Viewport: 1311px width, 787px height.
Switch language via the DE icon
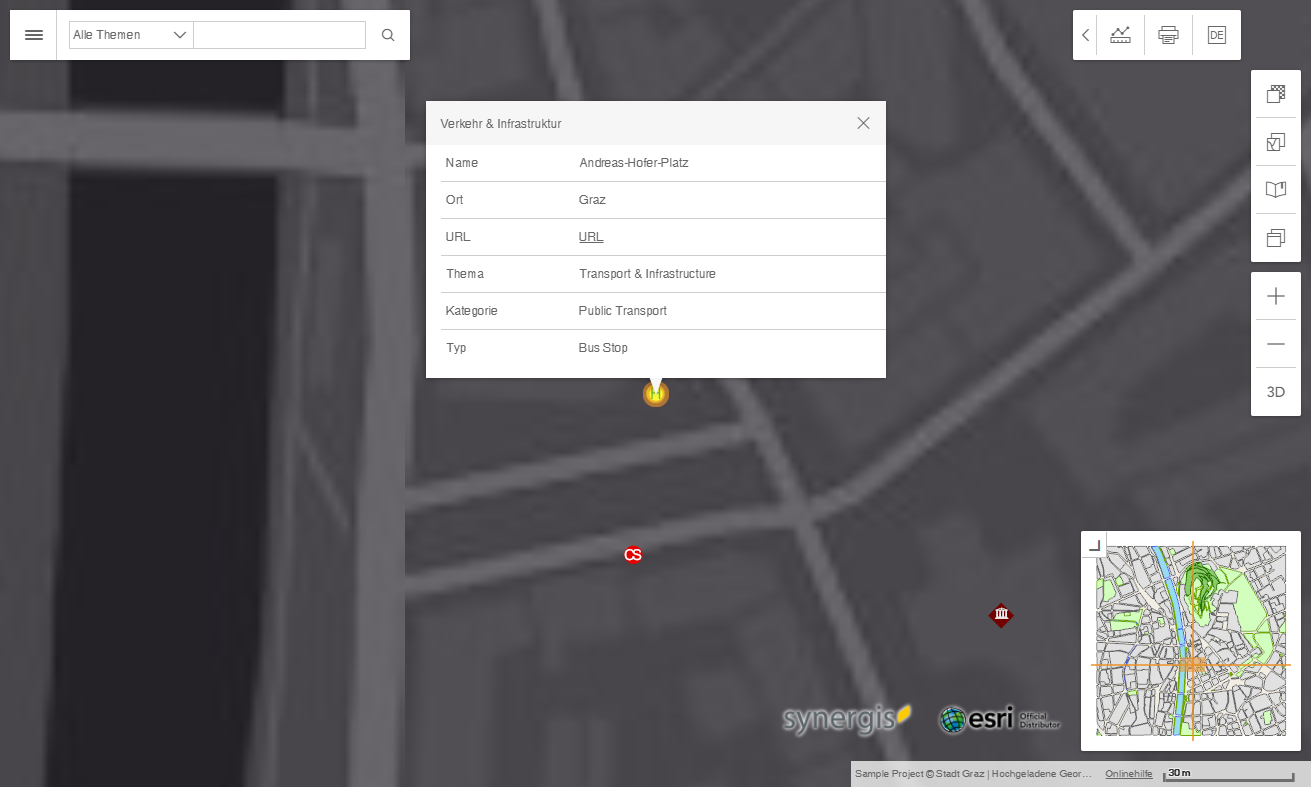[x=1216, y=34]
